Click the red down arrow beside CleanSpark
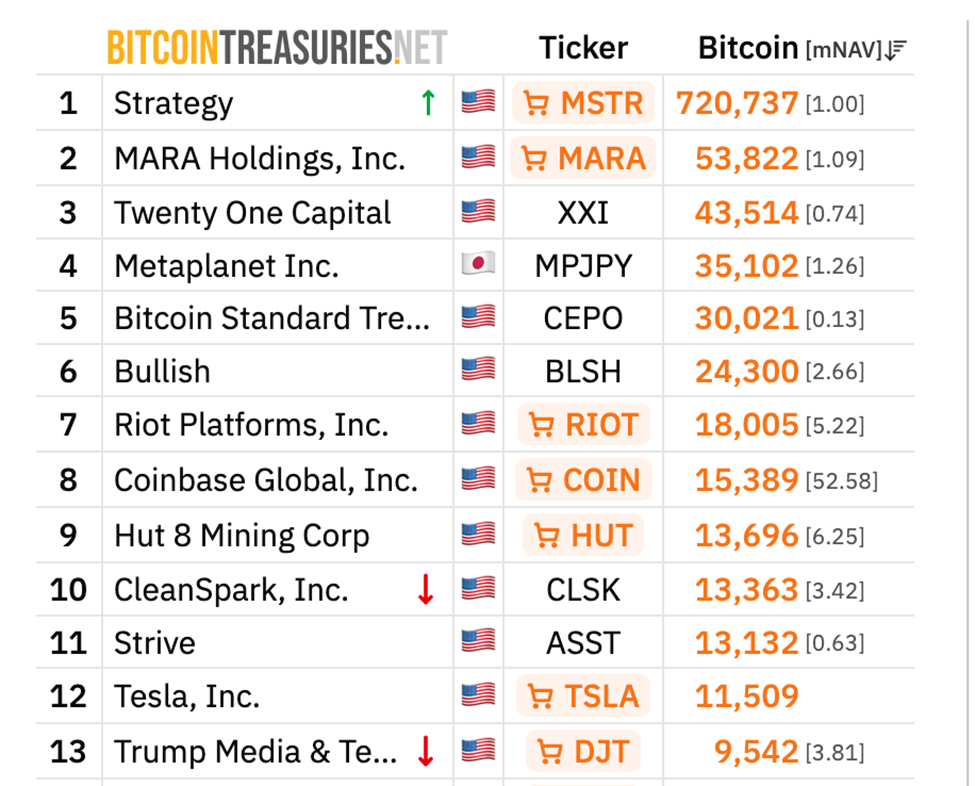Screen dimensions: 975x786 pyautogui.click(x=425, y=590)
